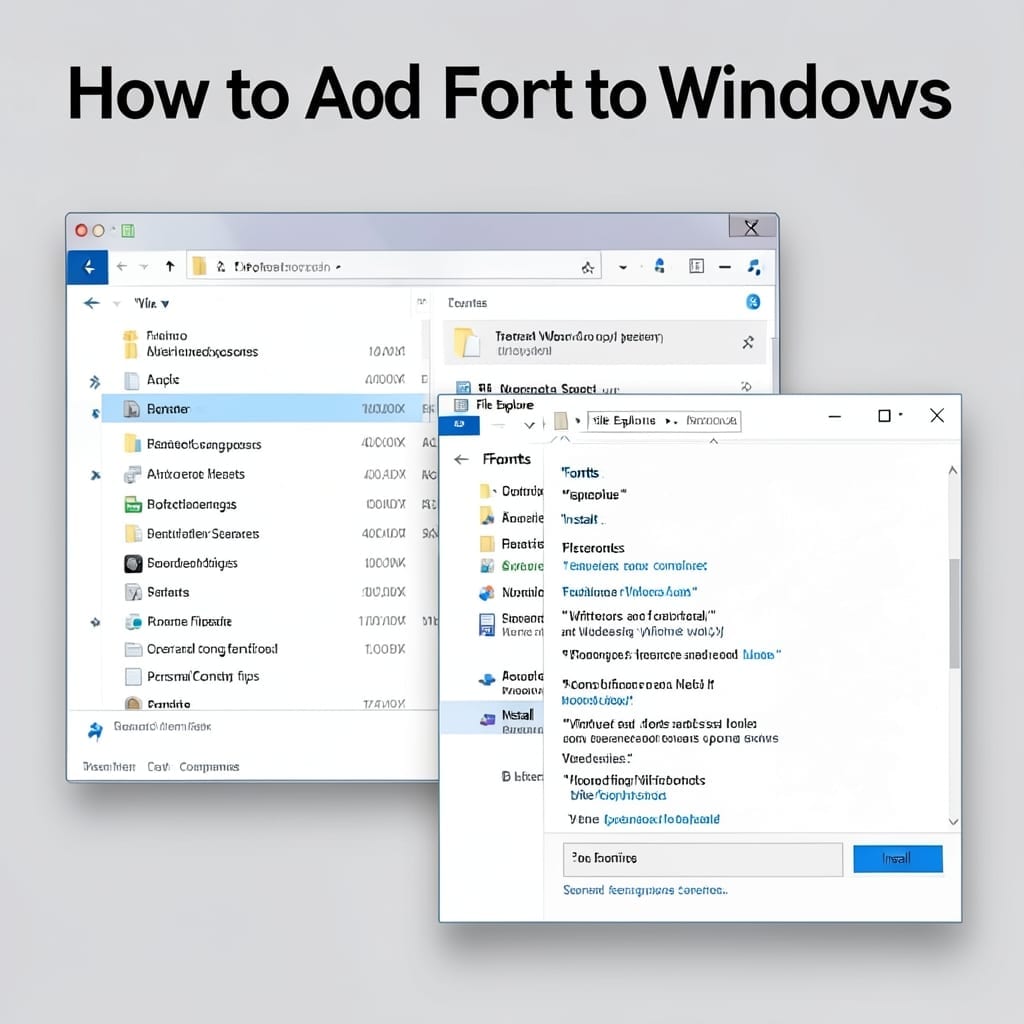
Task: Select the Rnoarne Flipeafe row
Action: pos(263,622)
